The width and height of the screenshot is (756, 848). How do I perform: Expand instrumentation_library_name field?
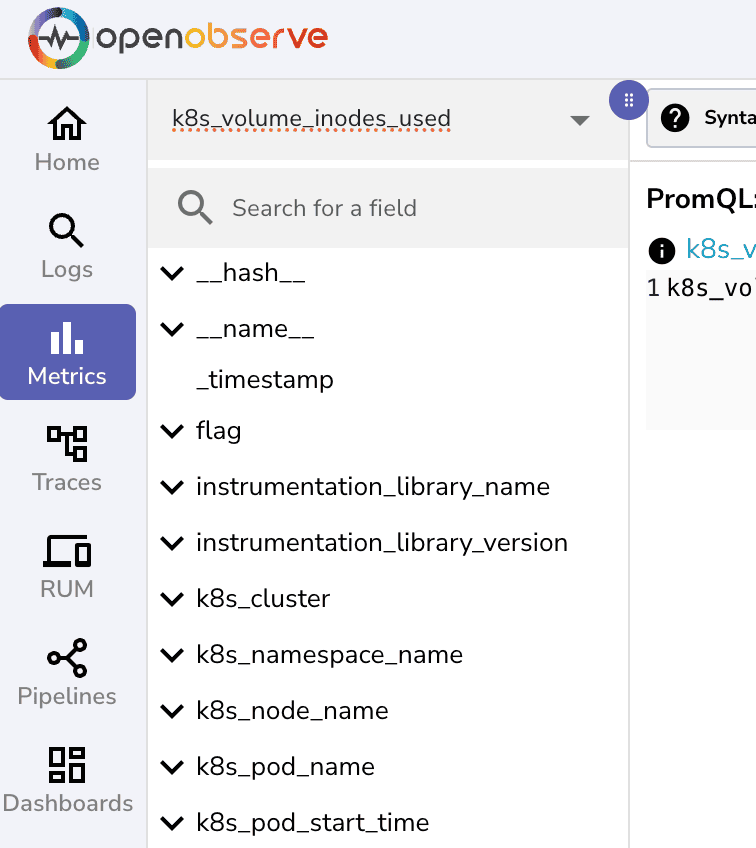173,487
